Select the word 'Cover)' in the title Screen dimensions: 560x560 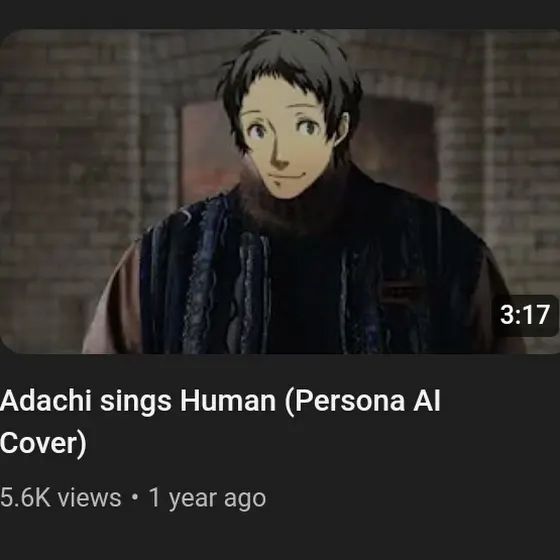43,443
